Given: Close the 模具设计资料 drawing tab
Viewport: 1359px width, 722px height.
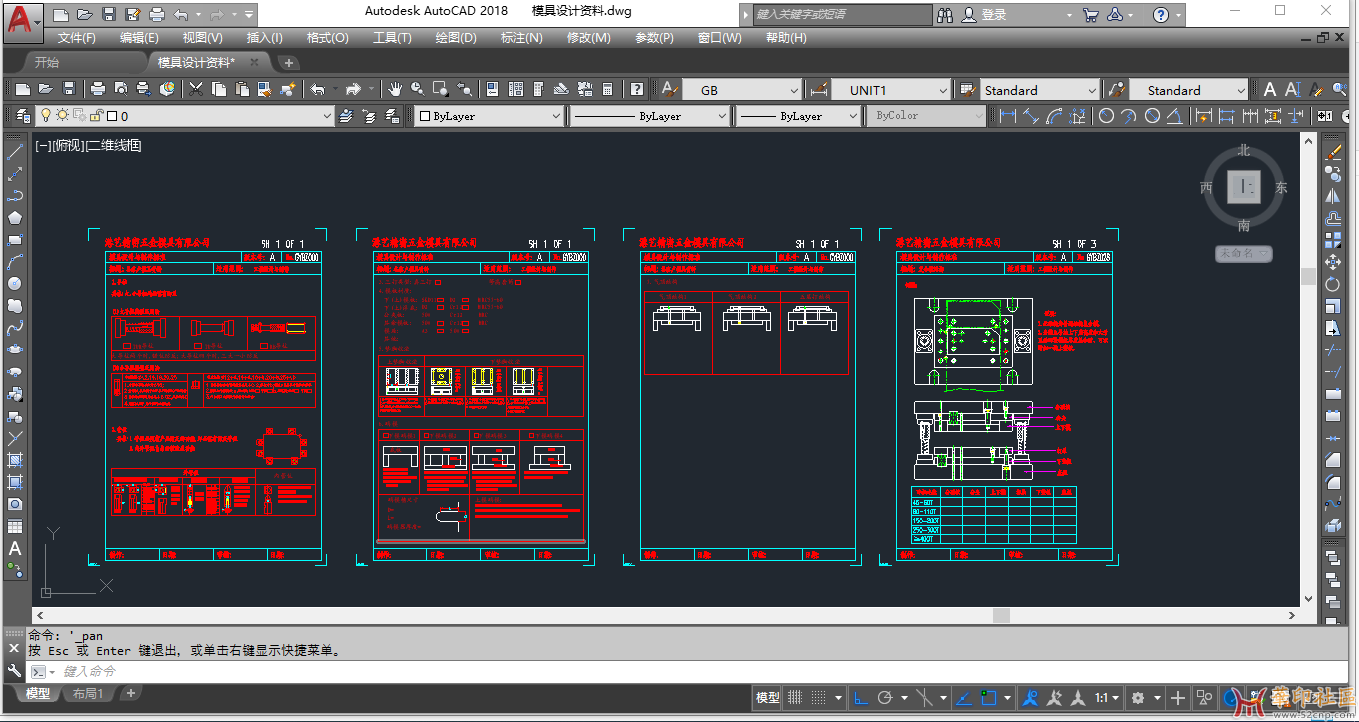Looking at the screenshot, I should pyautogui.click(x=254, y=62).
